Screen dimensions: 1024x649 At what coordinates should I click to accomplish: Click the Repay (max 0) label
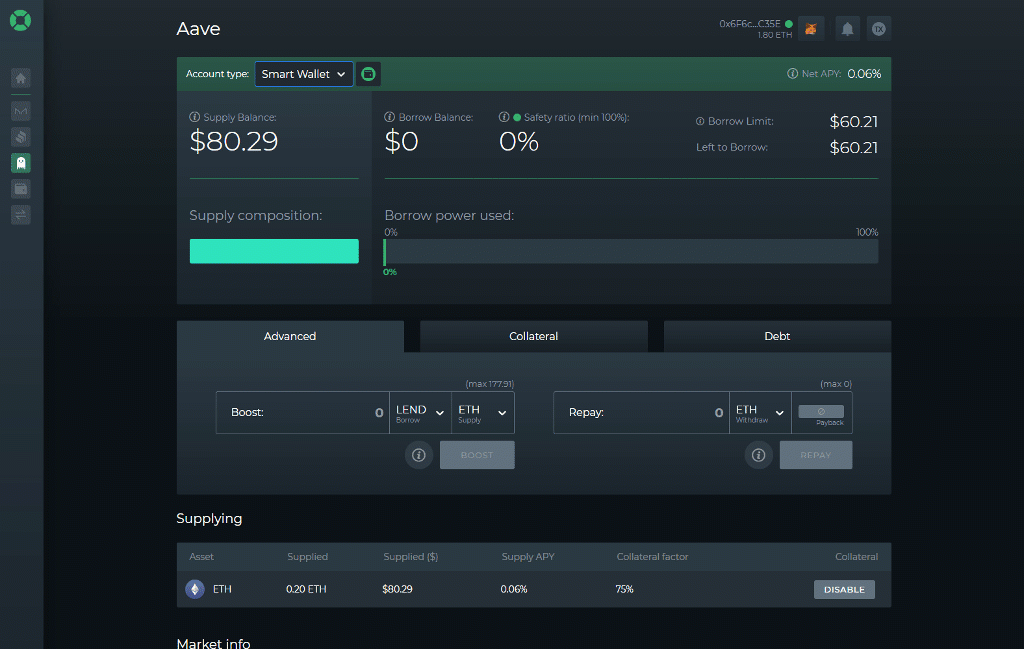[836, 384]
